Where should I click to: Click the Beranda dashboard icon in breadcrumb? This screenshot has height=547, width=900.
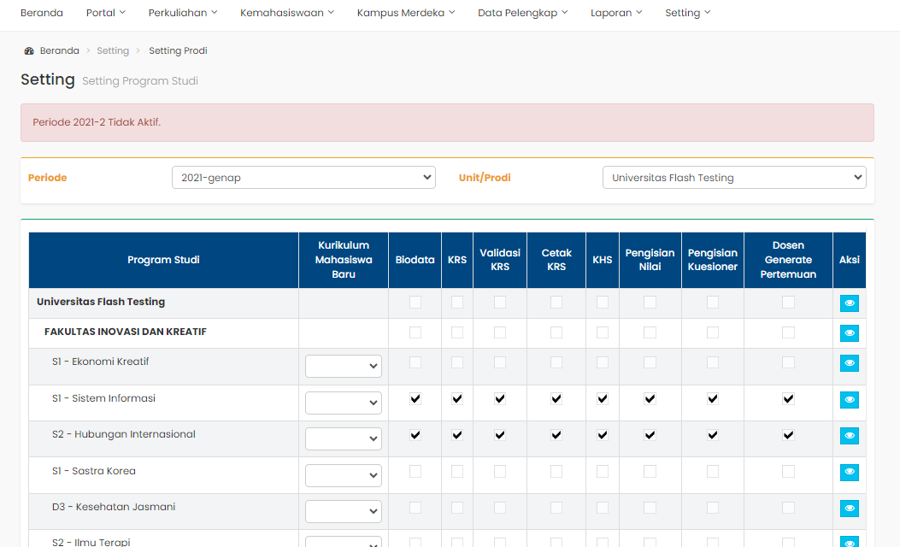[x=29, y=51]
